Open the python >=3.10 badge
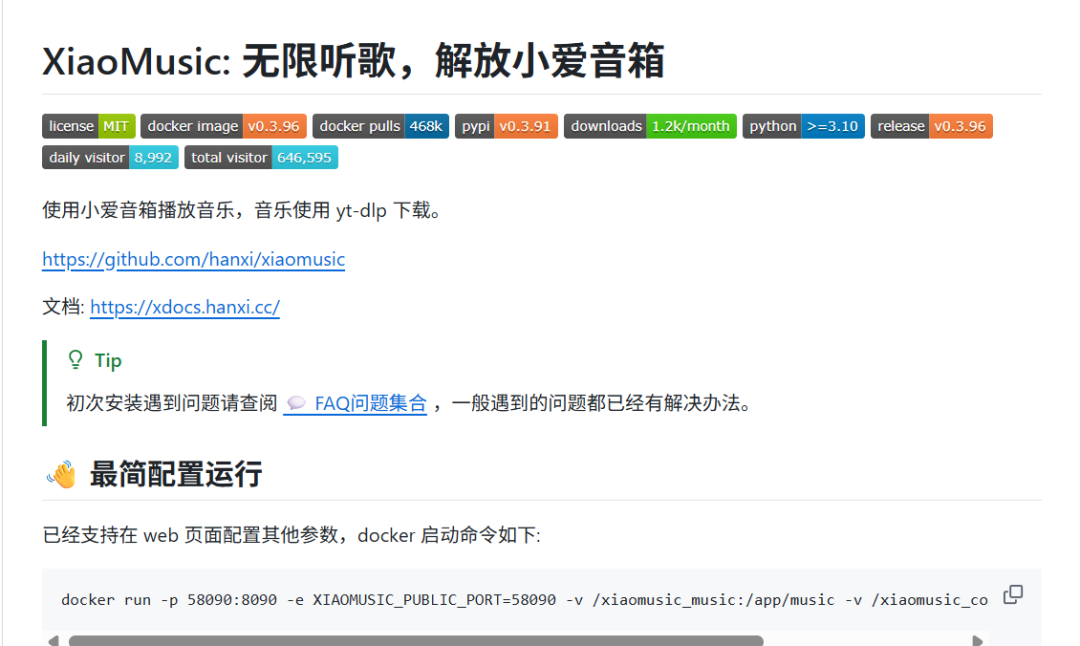 (803, 126)
